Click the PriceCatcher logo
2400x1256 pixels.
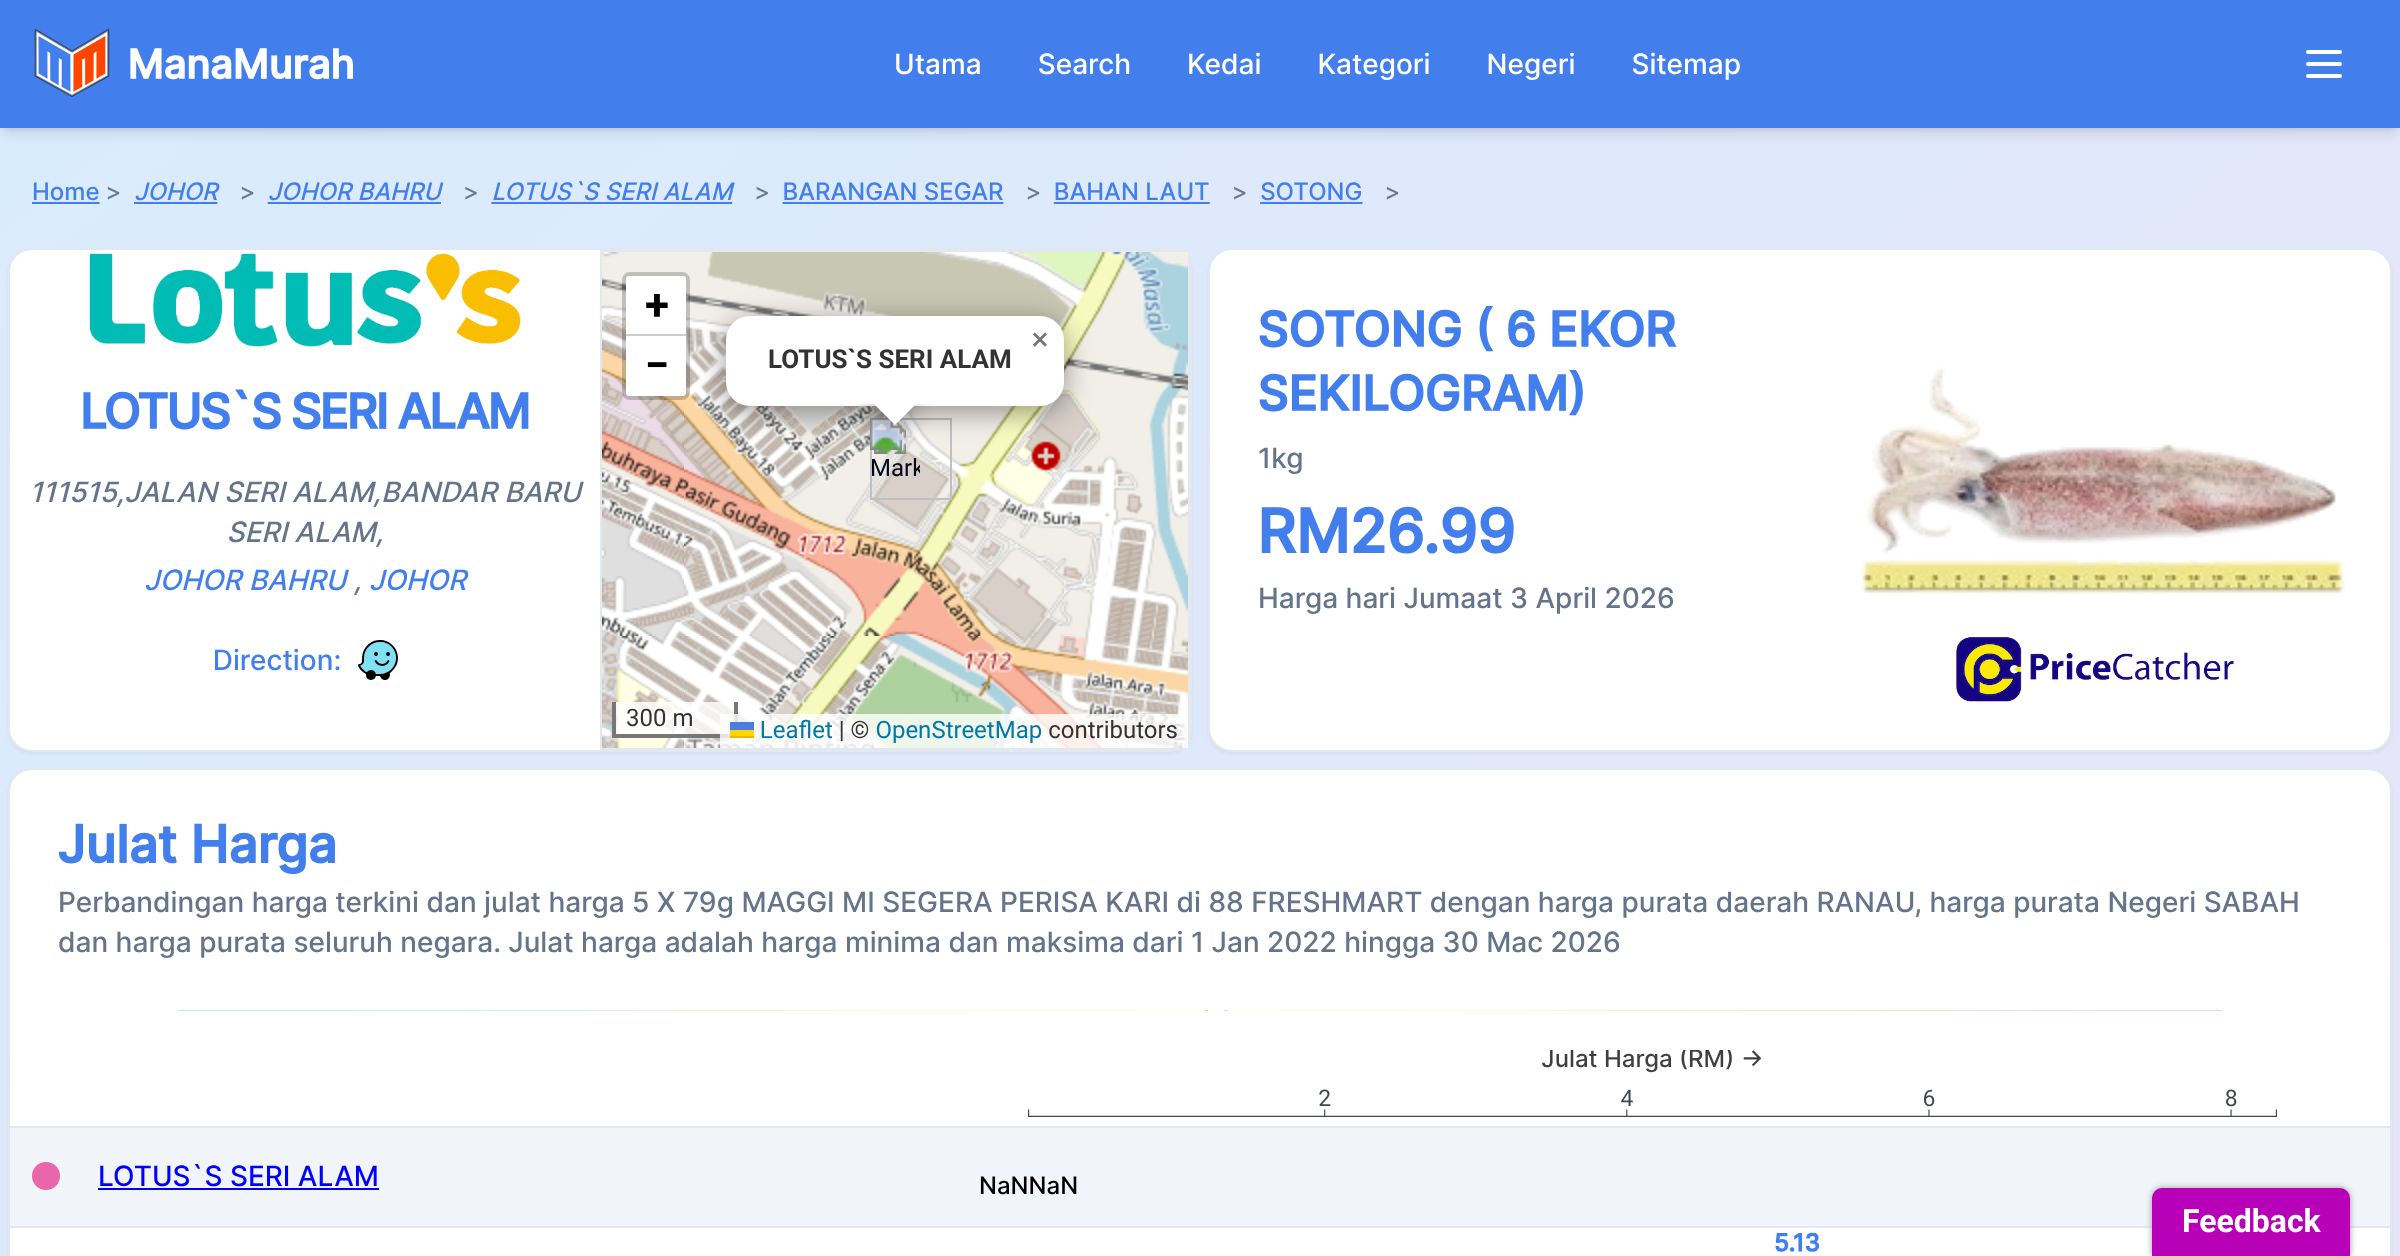[2094, 668]
